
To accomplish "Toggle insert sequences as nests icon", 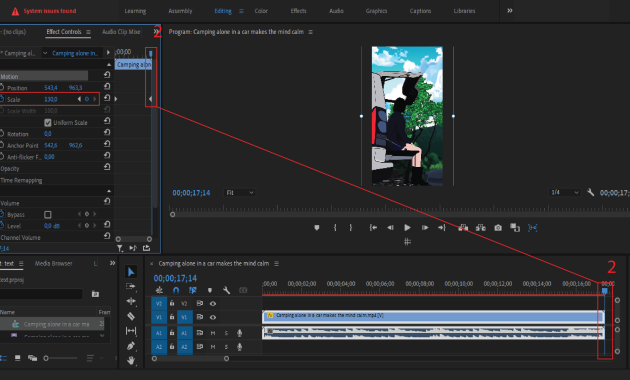I will (159, 290).
